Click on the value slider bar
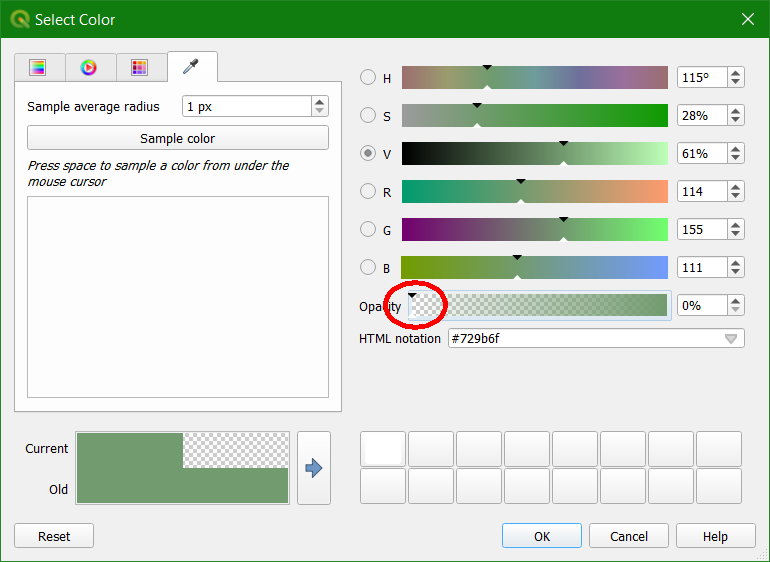Screen dimensions: 770x562 pyautogui.click(x=535, y=153)
